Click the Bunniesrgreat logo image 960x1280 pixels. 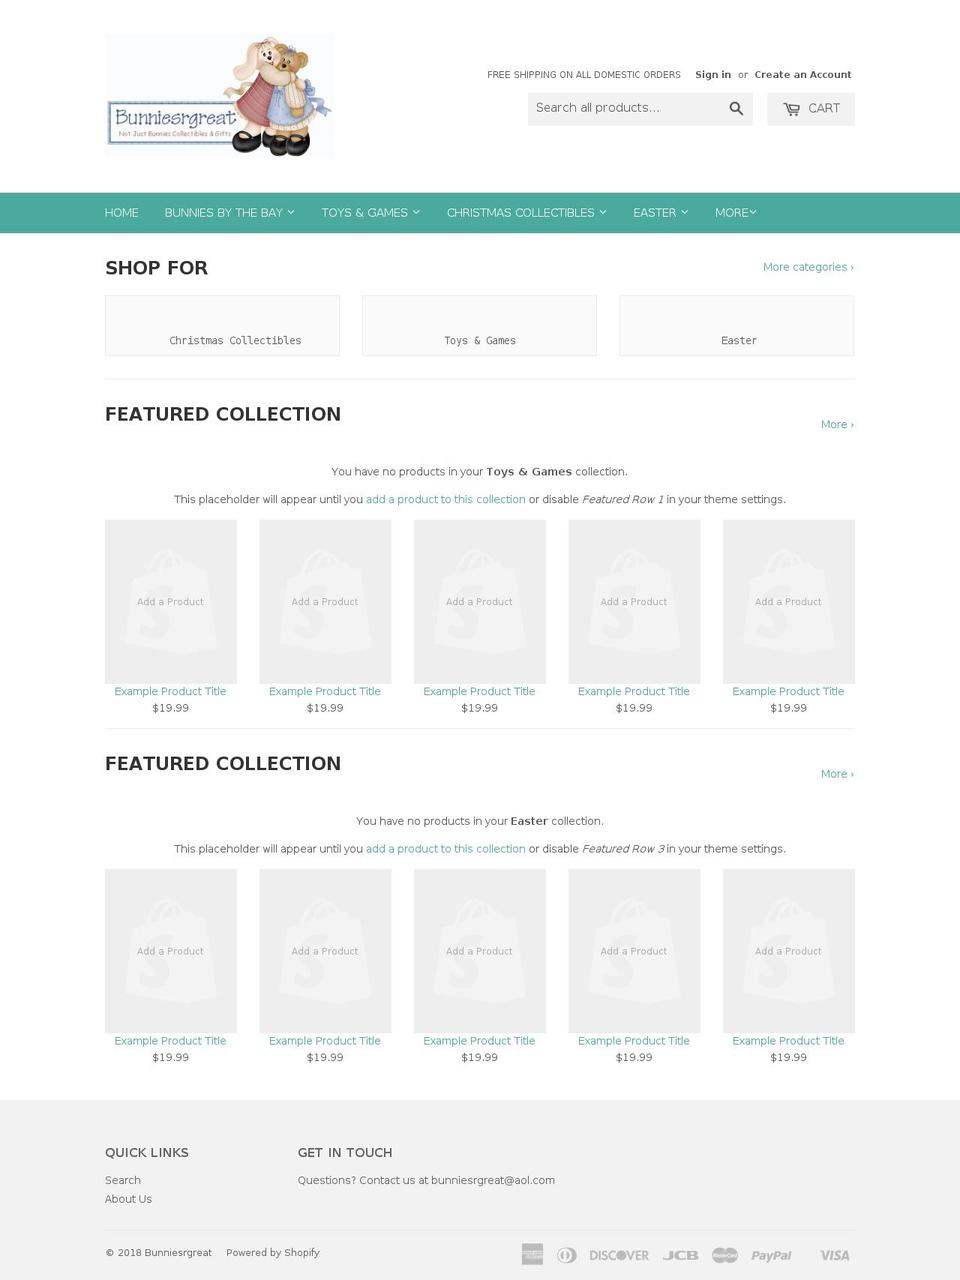point(220,95)
